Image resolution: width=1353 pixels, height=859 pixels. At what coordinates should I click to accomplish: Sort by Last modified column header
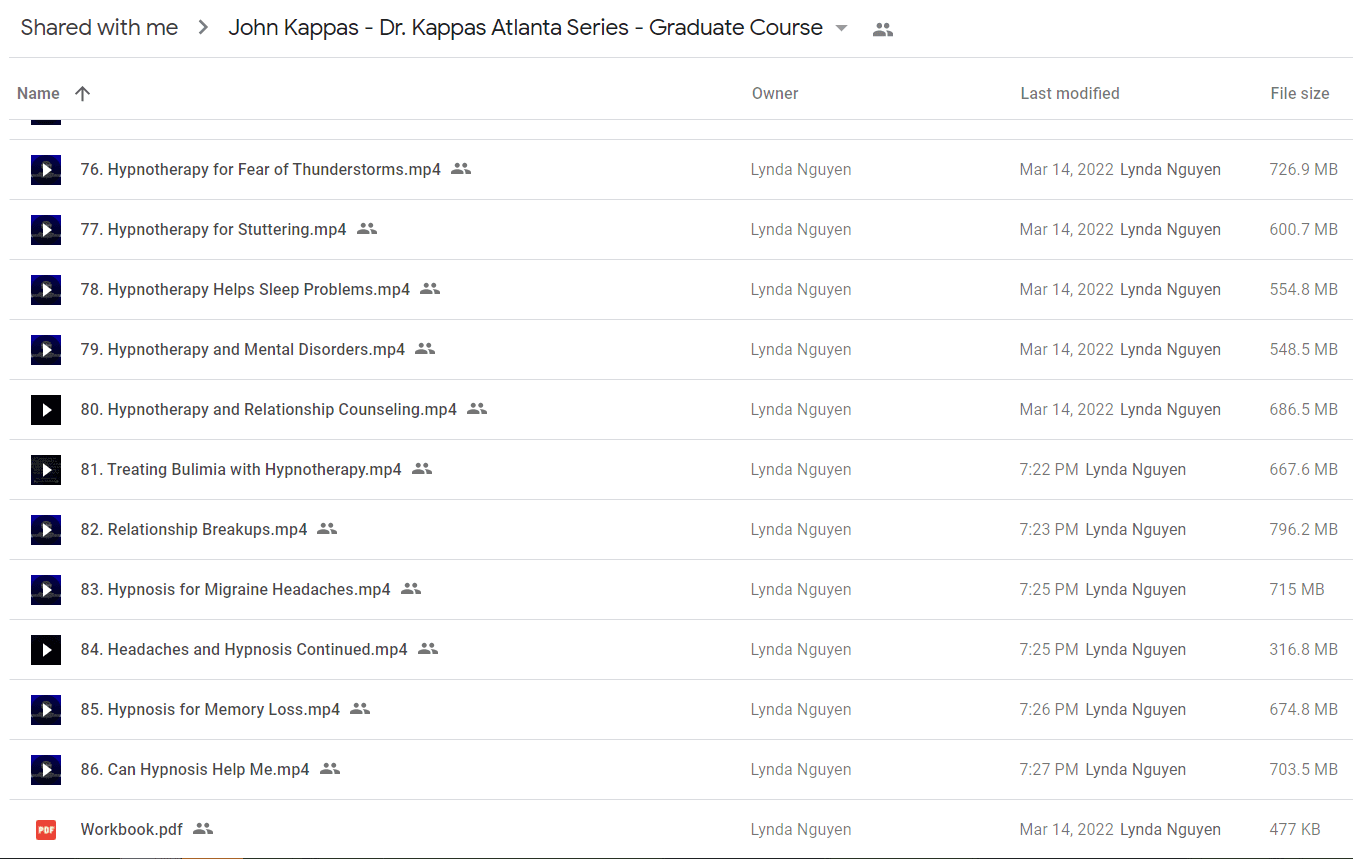point(1070,93)
